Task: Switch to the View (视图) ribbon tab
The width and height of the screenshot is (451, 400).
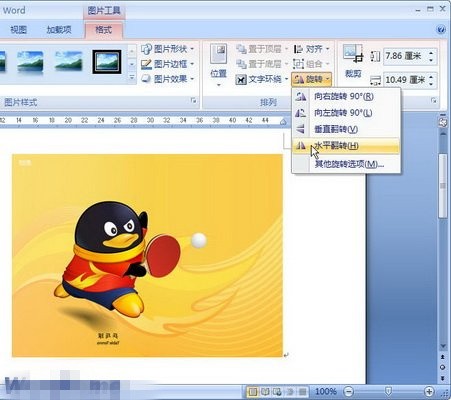Action: (18, 30)
